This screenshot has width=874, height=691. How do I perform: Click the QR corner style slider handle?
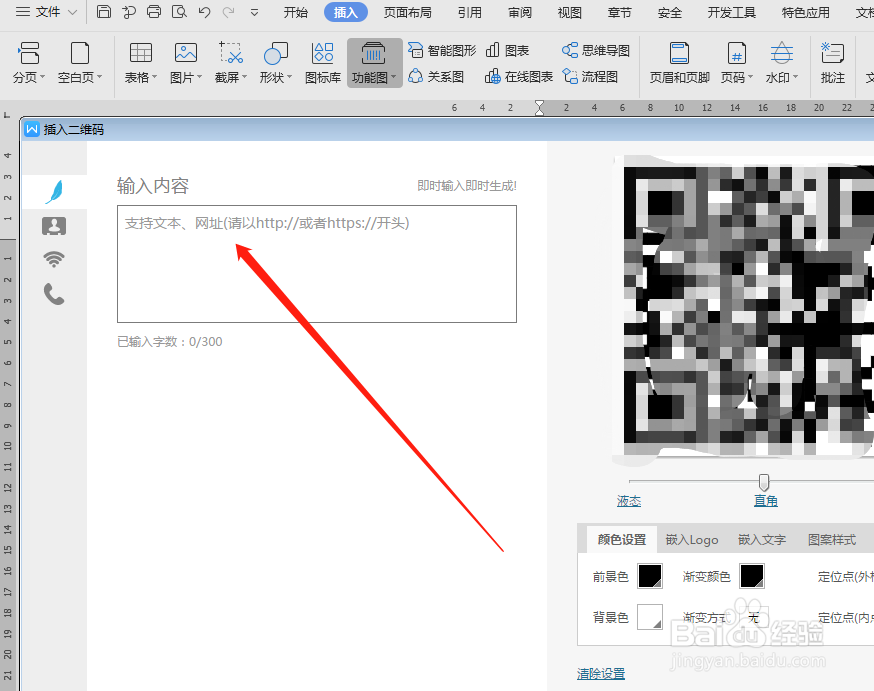coord(764,482)
